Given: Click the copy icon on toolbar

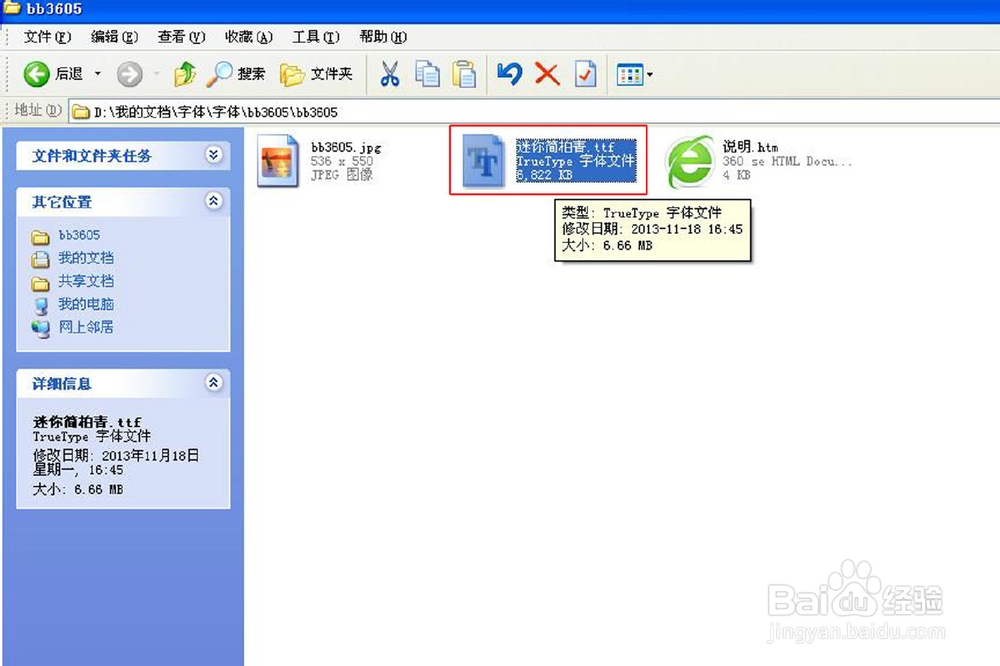Looking at the screenshot, I should click(427, 73).
